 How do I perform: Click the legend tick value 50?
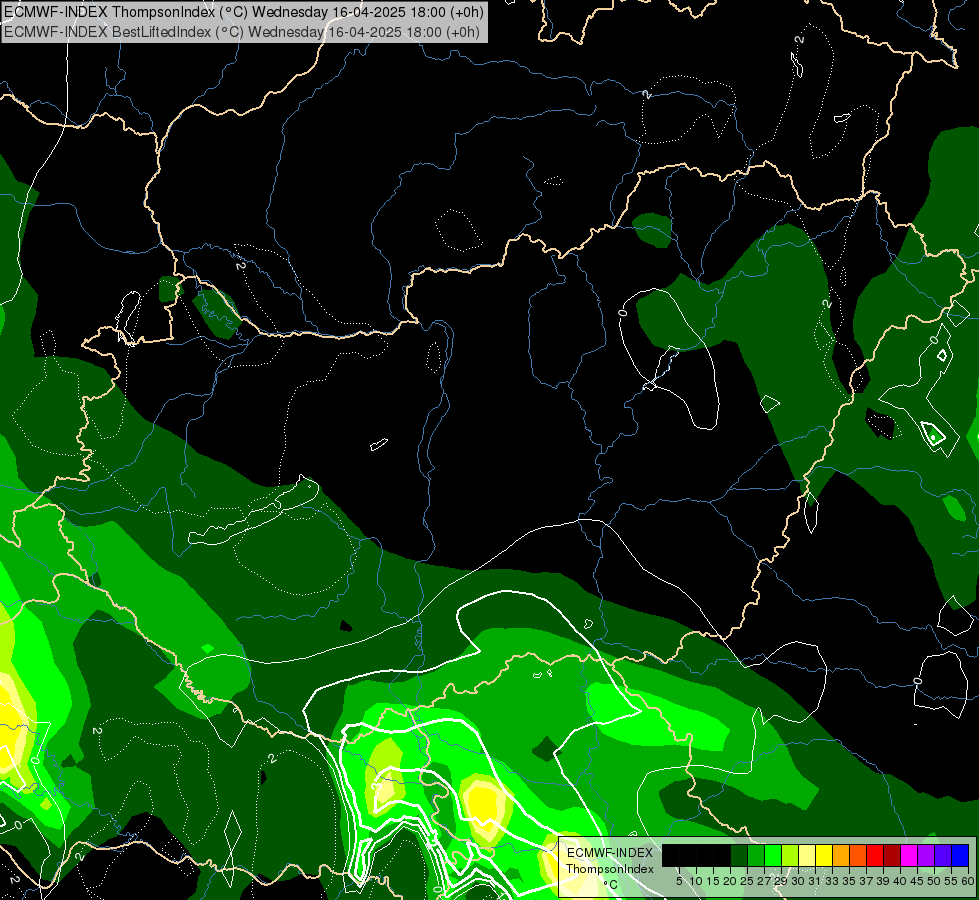[x=934, y=881]
